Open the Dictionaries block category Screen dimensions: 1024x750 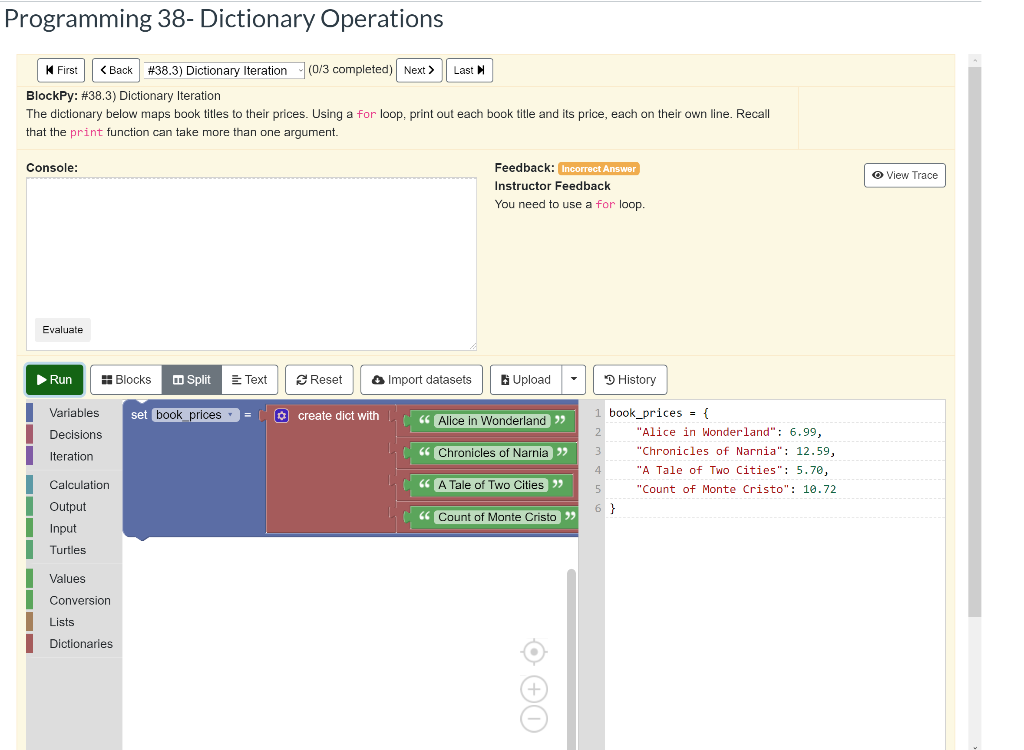pos(82,643)
